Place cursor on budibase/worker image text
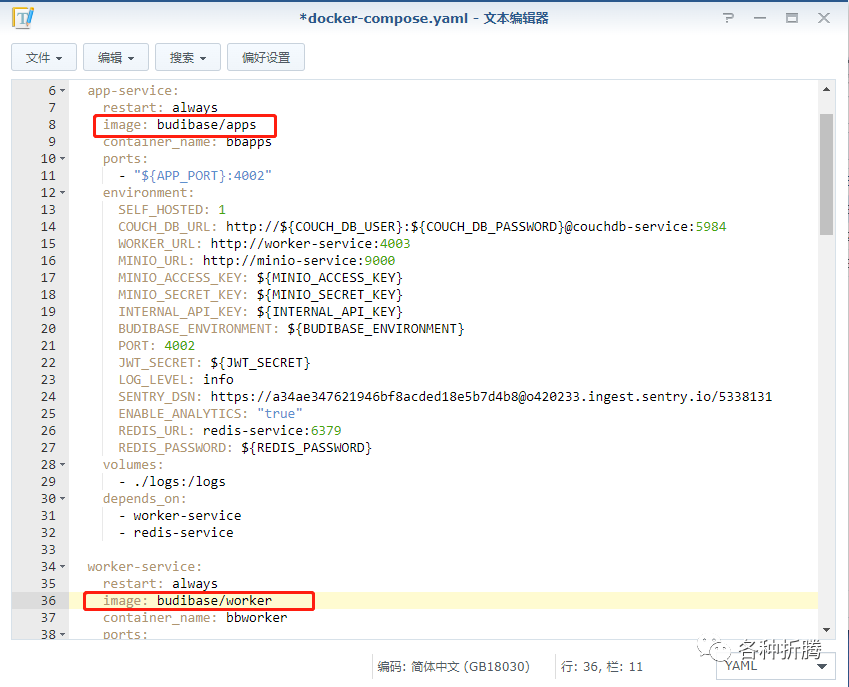 click(214, 600)
